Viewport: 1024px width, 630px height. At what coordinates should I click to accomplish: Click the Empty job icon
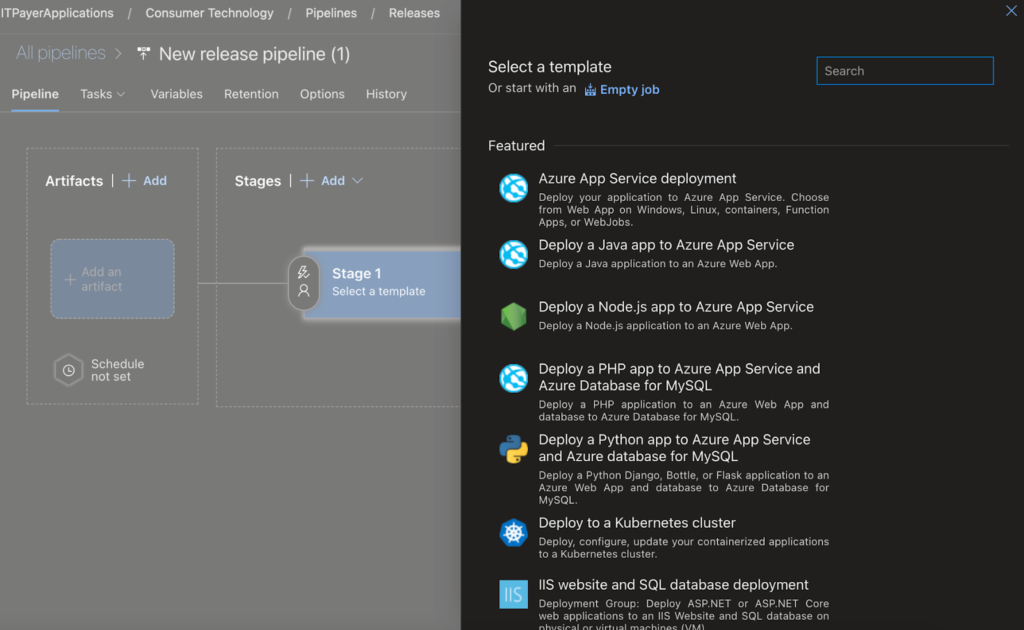click(x=590, y=90)
